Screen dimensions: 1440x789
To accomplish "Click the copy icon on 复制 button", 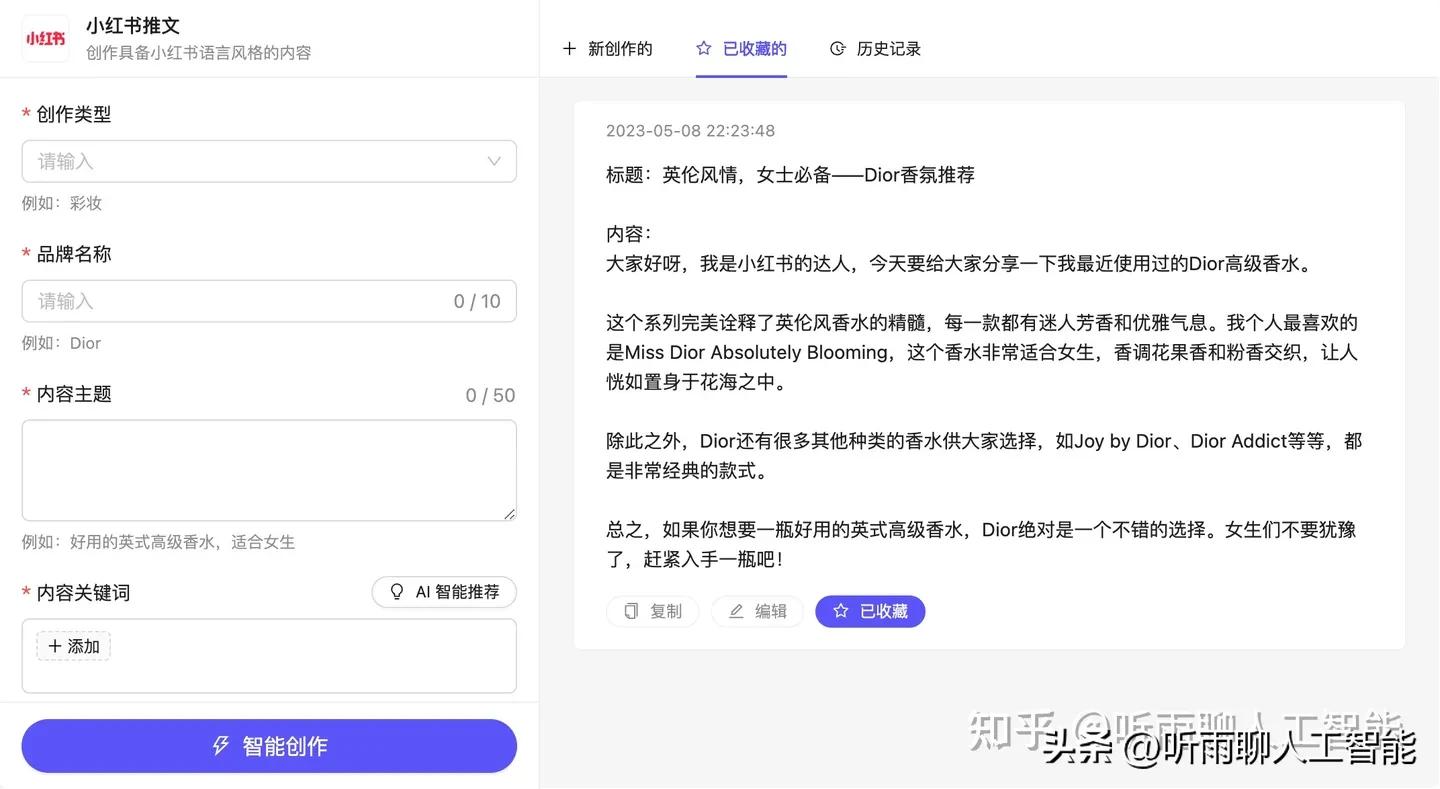I will (633, 611).
